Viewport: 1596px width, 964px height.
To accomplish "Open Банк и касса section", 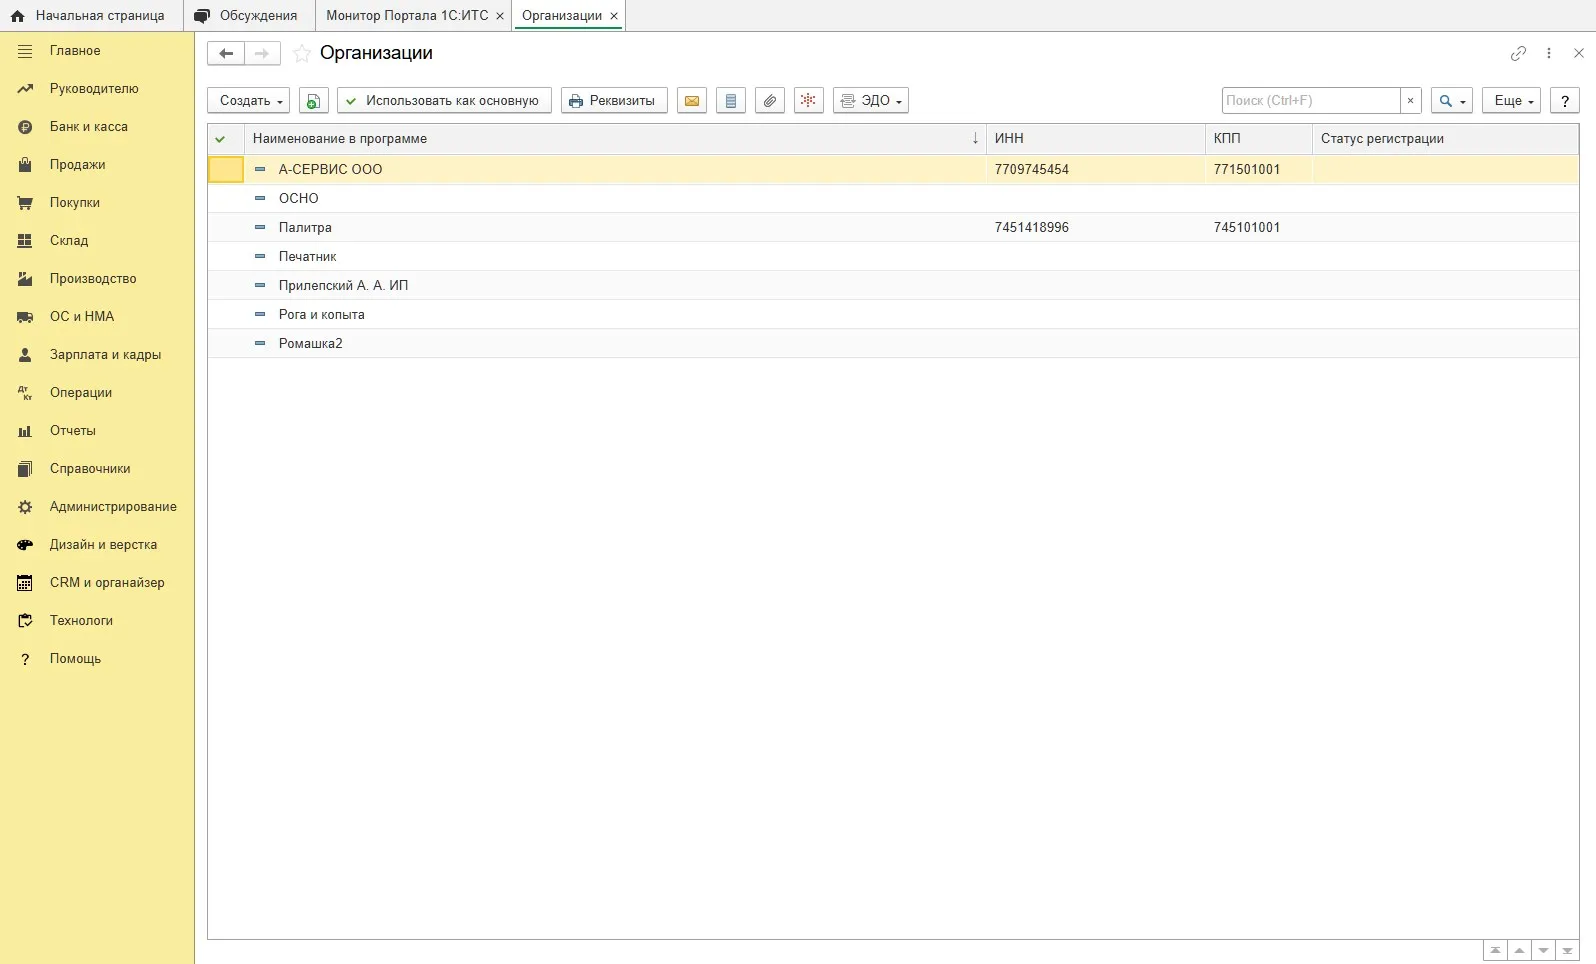I will (x=89, y=127).
